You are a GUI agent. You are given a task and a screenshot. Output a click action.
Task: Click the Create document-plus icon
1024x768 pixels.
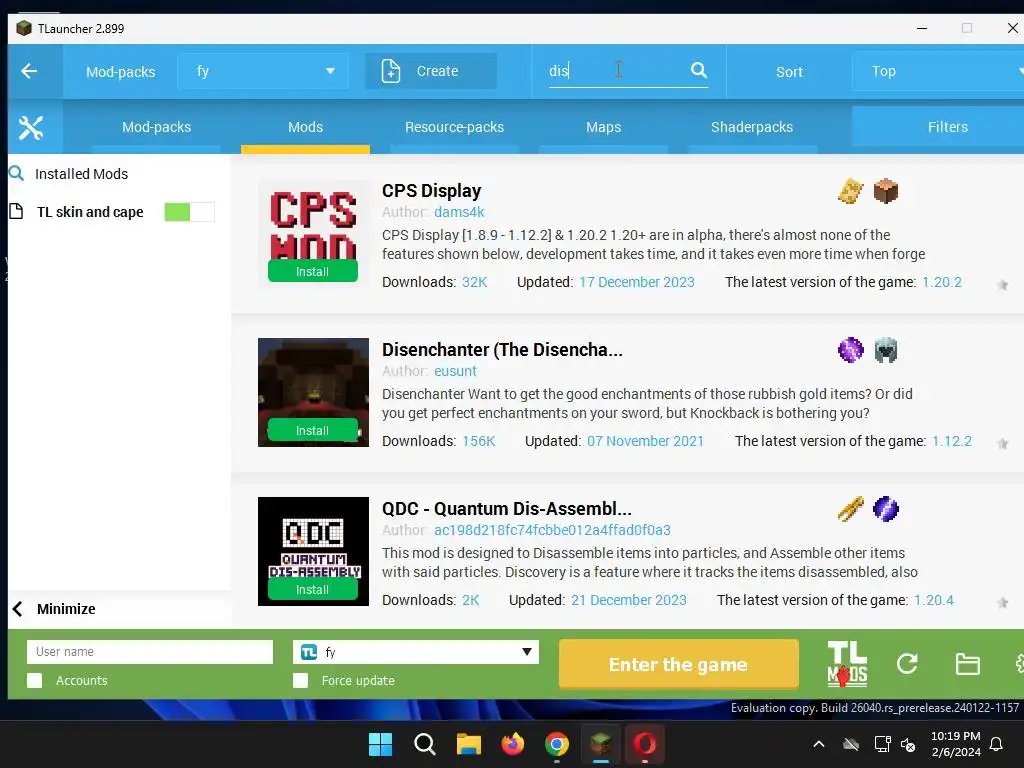click(391, 71)
